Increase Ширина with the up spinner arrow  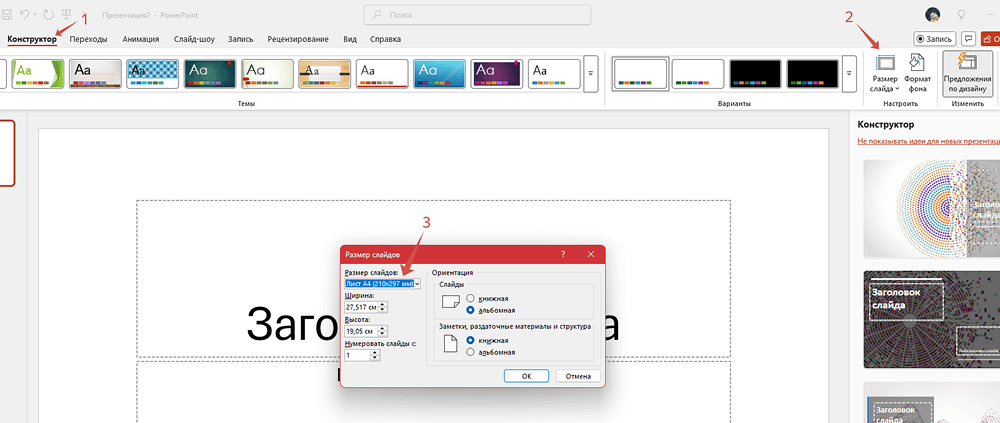pos(383,304)
